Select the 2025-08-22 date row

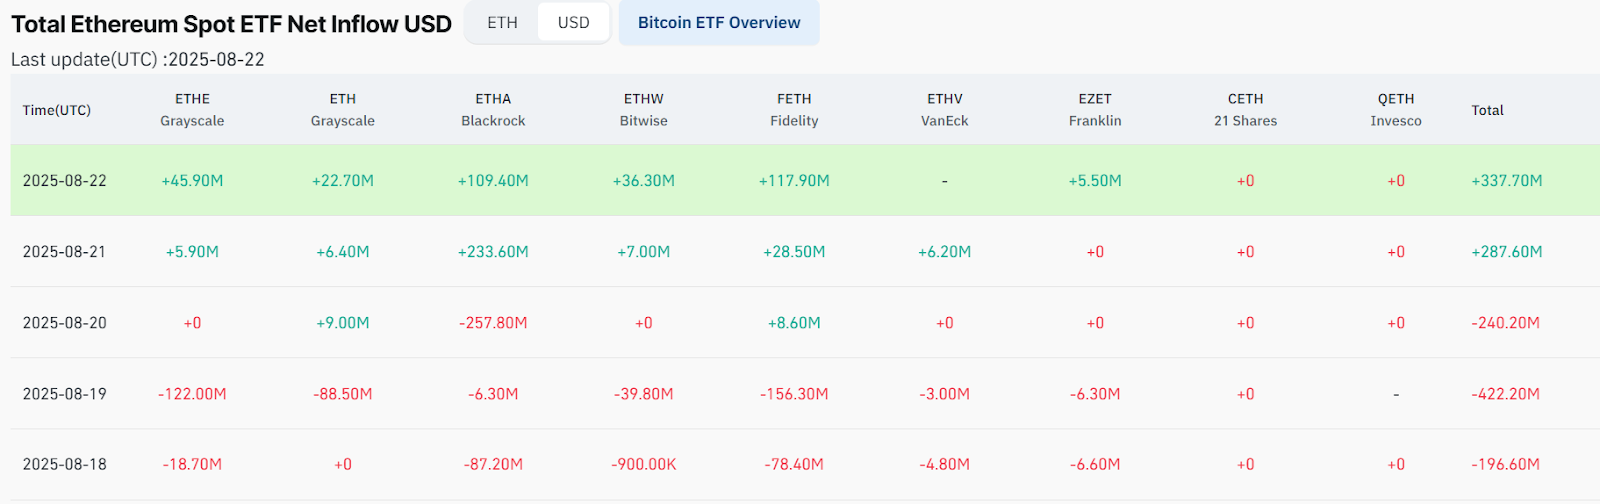805,181
